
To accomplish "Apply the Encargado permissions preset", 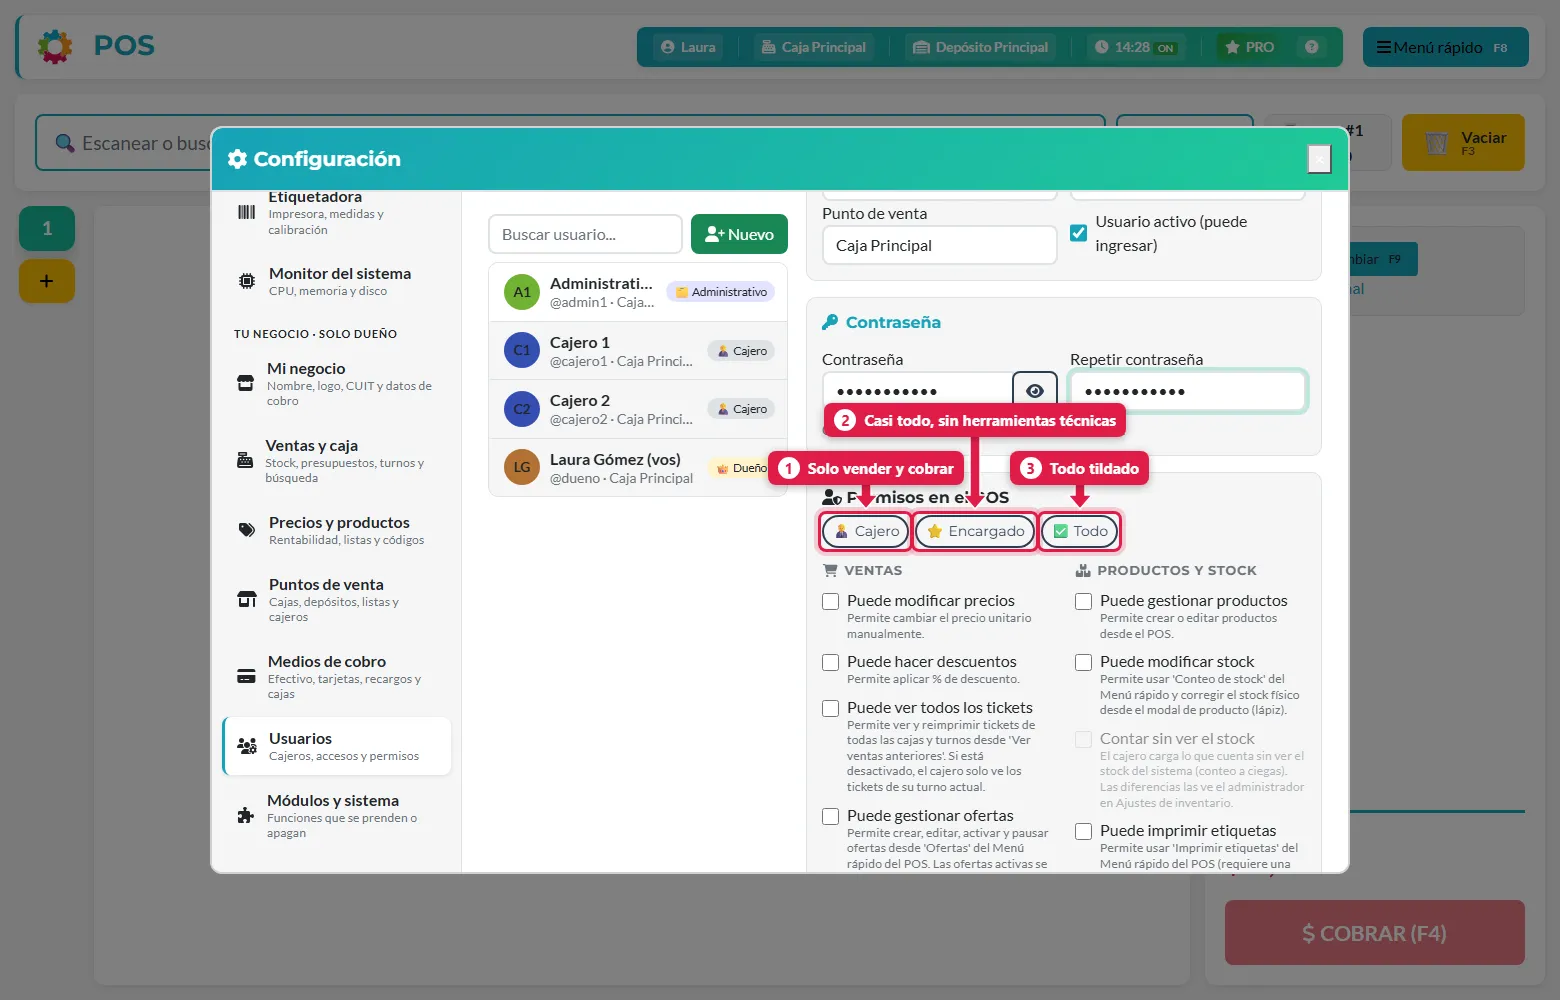I will (975, 531).
